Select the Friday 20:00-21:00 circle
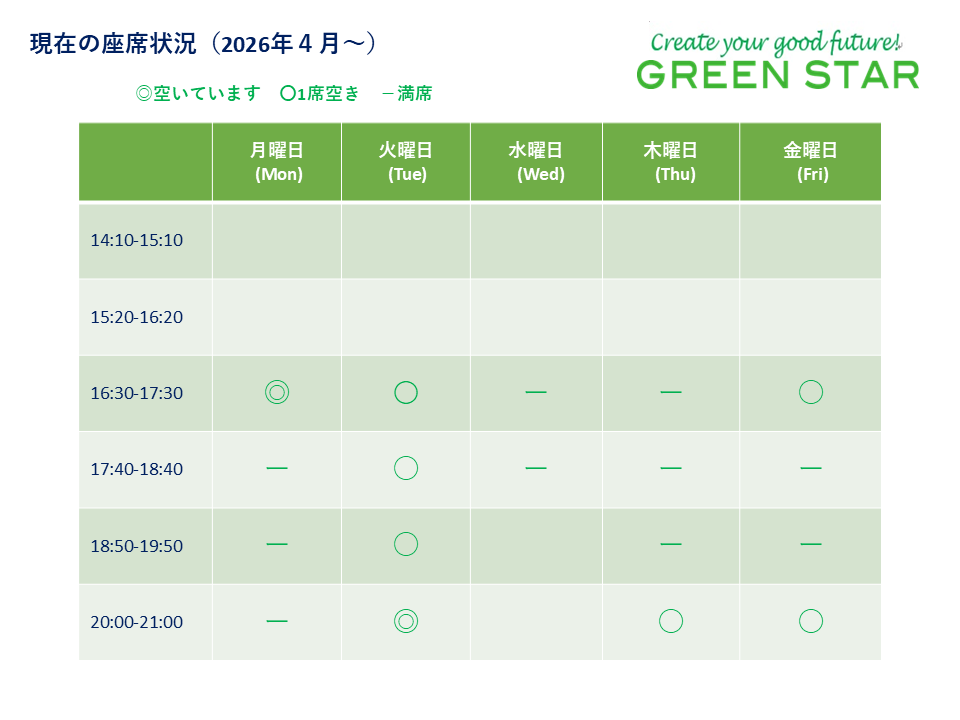The height and width of the screenshot is (720, 960). (x=810, y=621)
